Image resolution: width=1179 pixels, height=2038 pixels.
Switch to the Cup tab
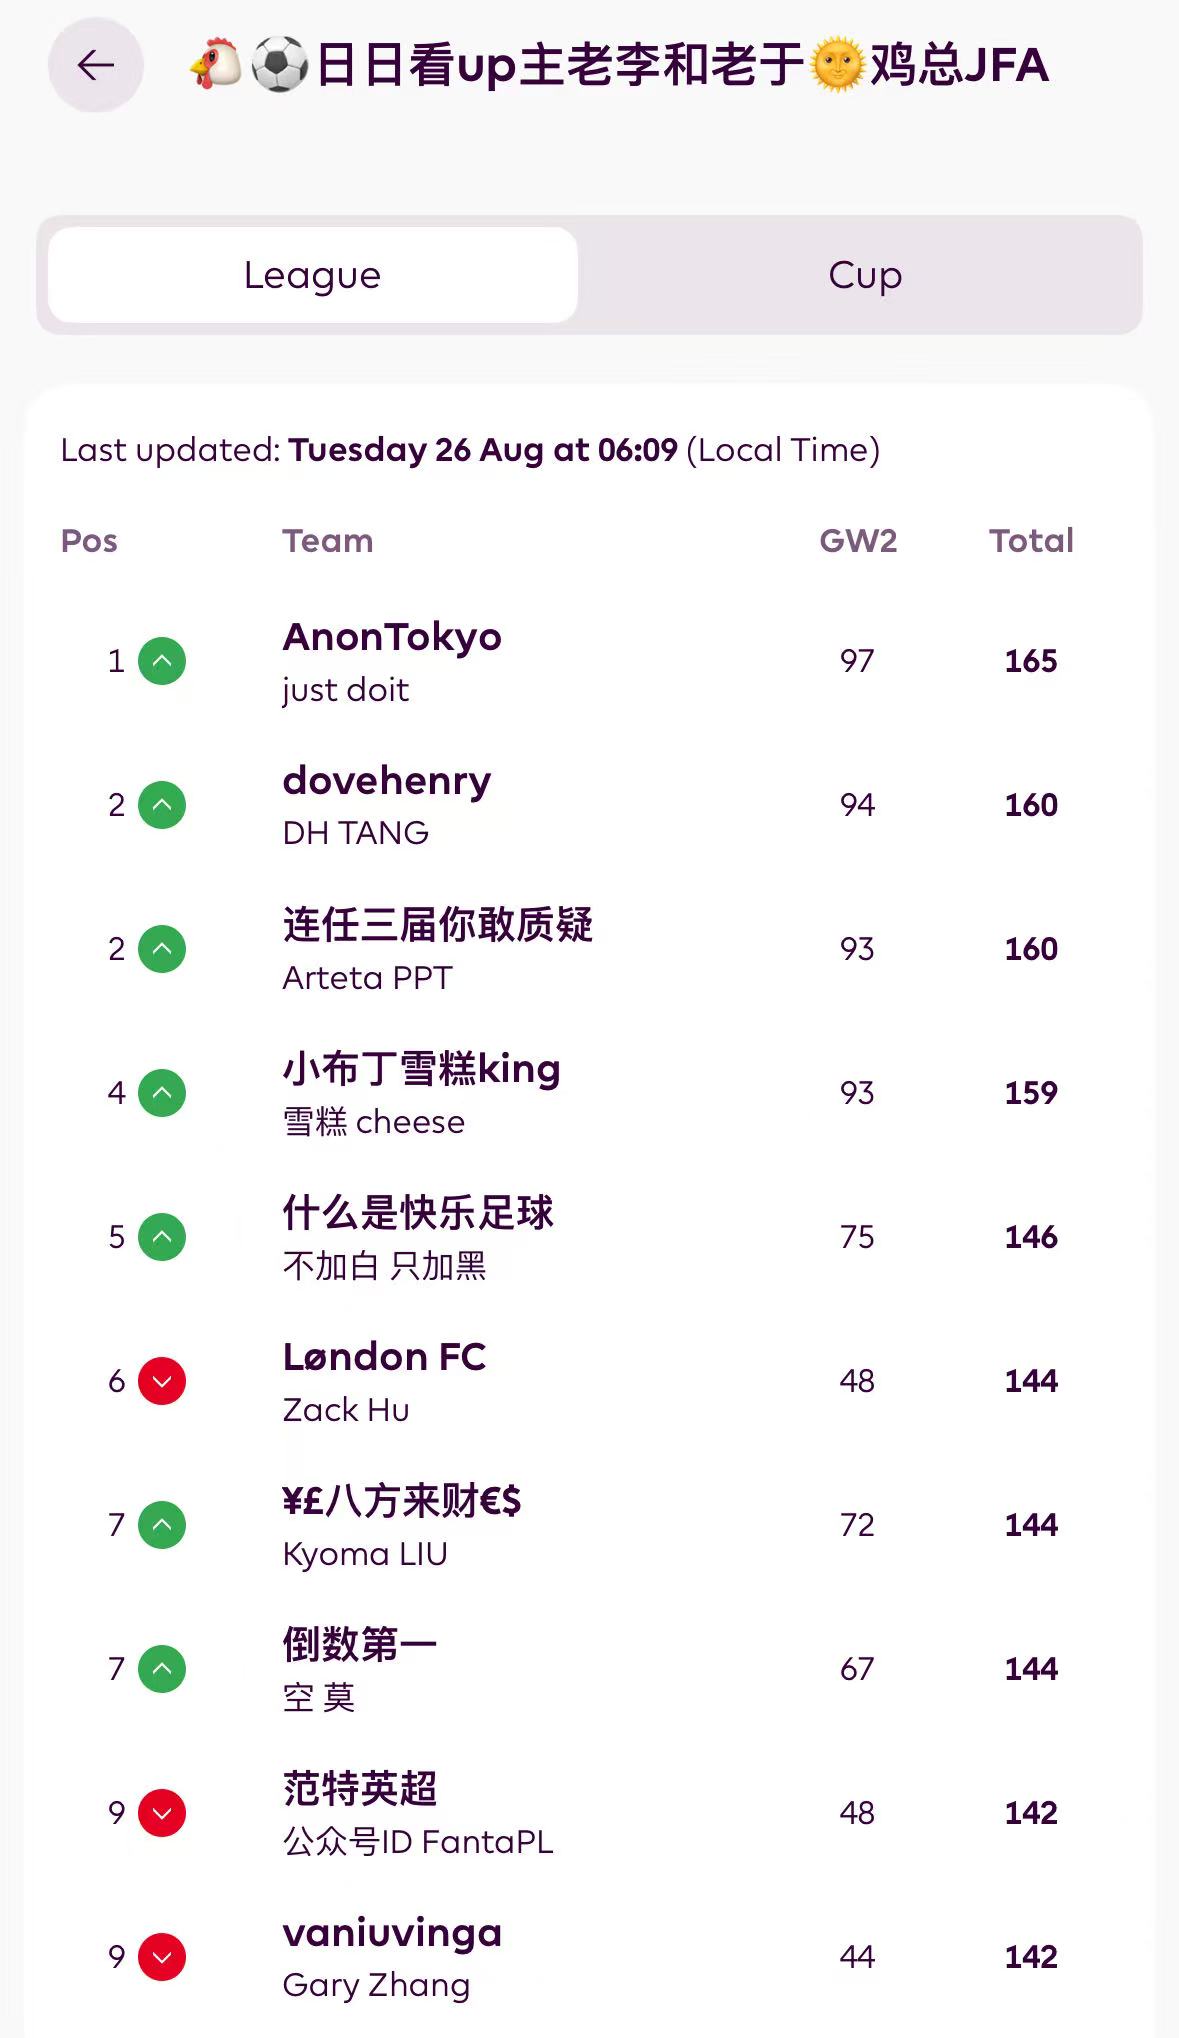(865, 275)
